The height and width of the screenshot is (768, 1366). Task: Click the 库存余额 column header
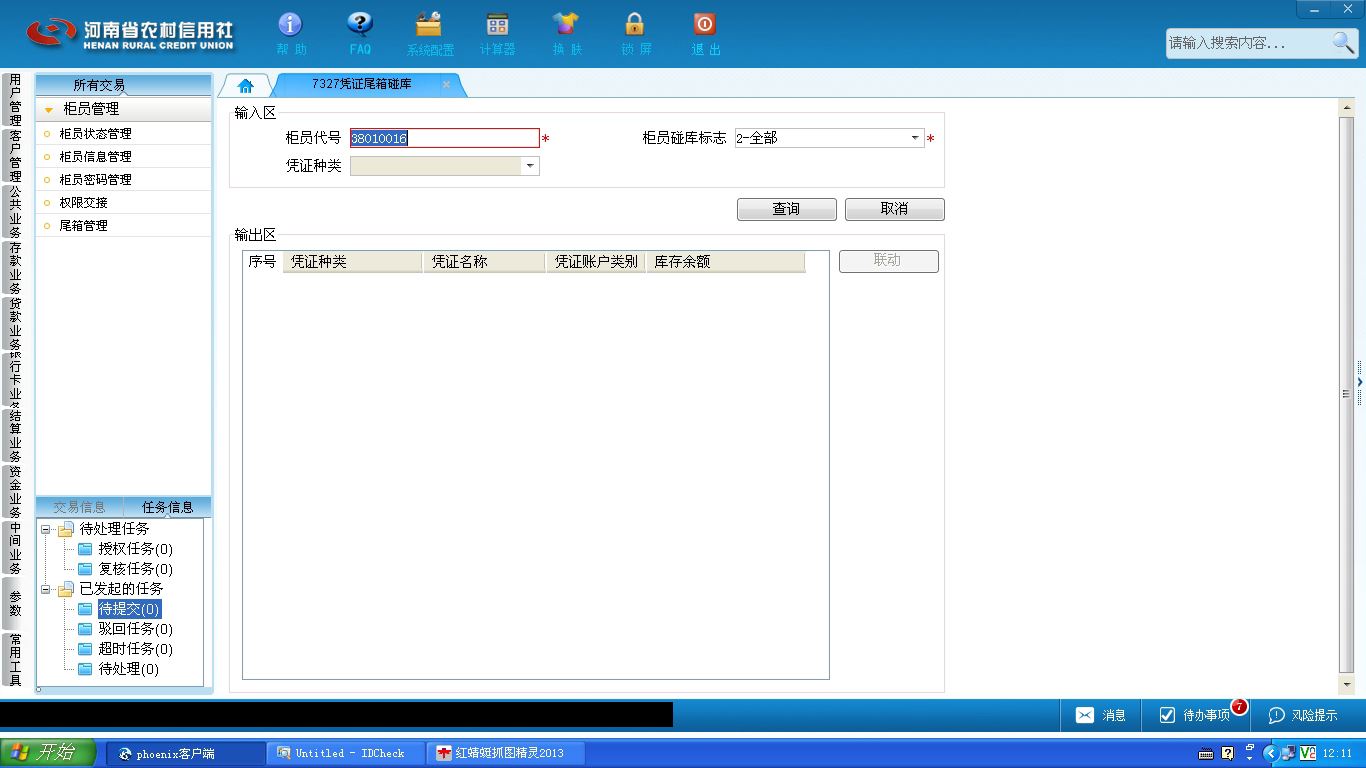(725, 262)
